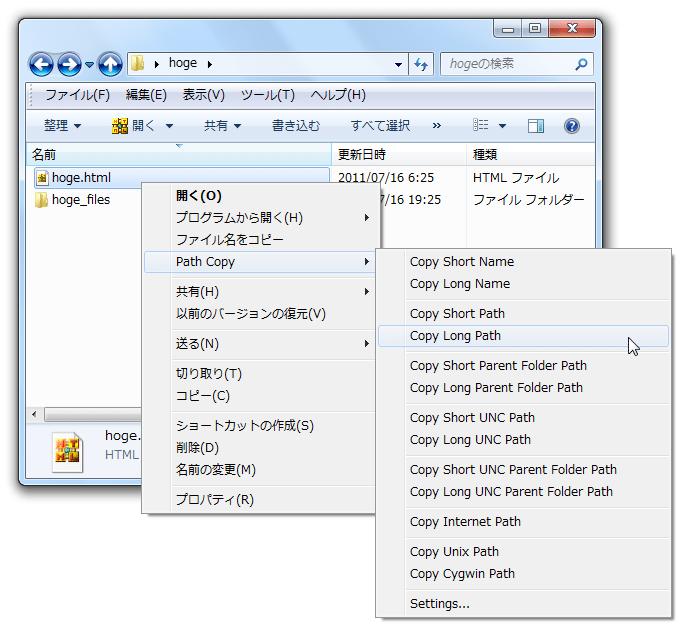Choose Copy Short UNC Path
The width and height of the screenshot is (681, 626).
[x=523, y=417]
